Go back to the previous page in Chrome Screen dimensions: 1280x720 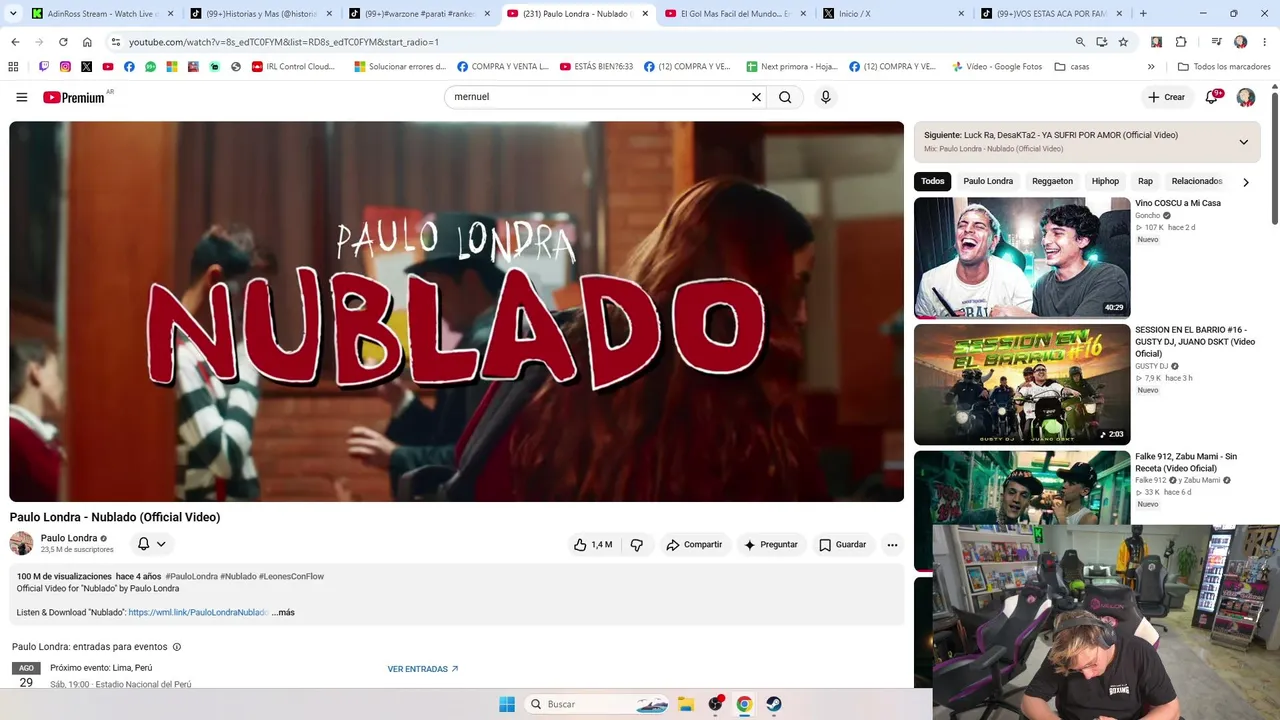(x=15, y=42)
